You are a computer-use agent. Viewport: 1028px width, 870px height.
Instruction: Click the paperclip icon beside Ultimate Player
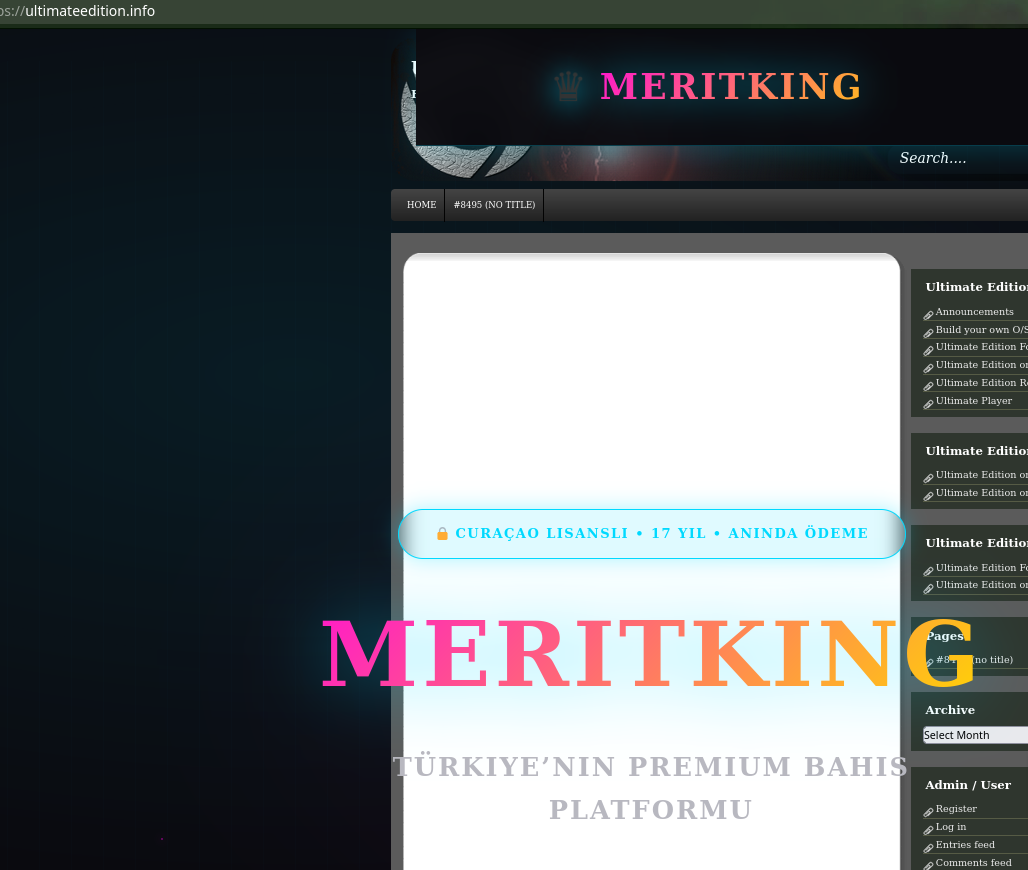click(928, 403)
